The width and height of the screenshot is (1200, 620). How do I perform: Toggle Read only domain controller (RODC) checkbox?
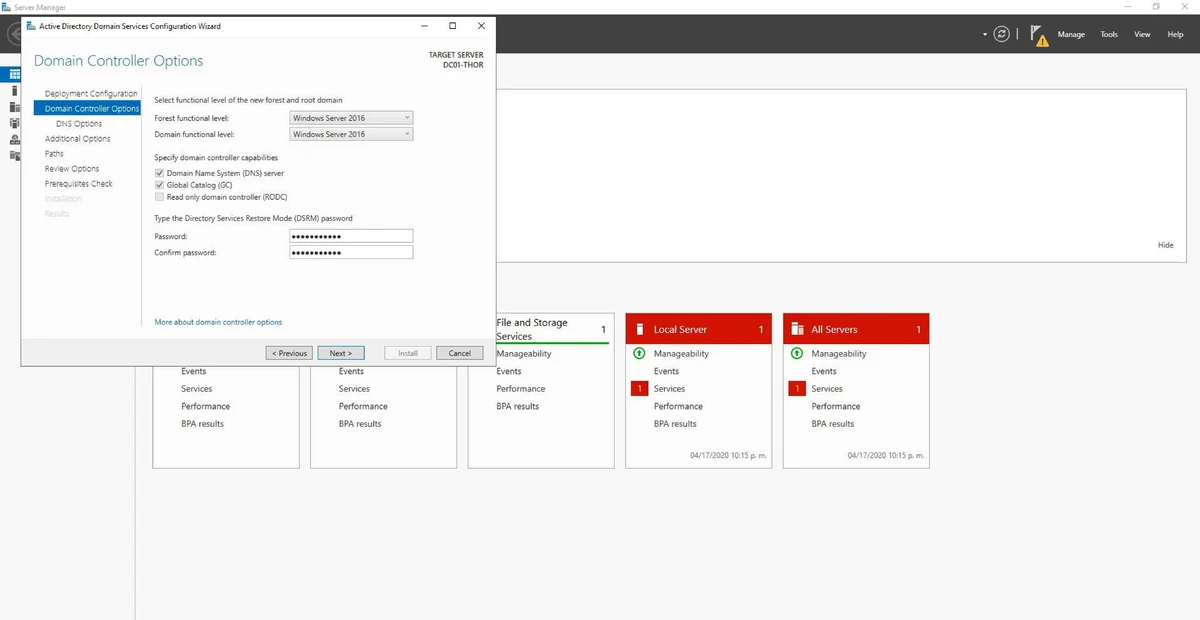(x=159, y=197)
